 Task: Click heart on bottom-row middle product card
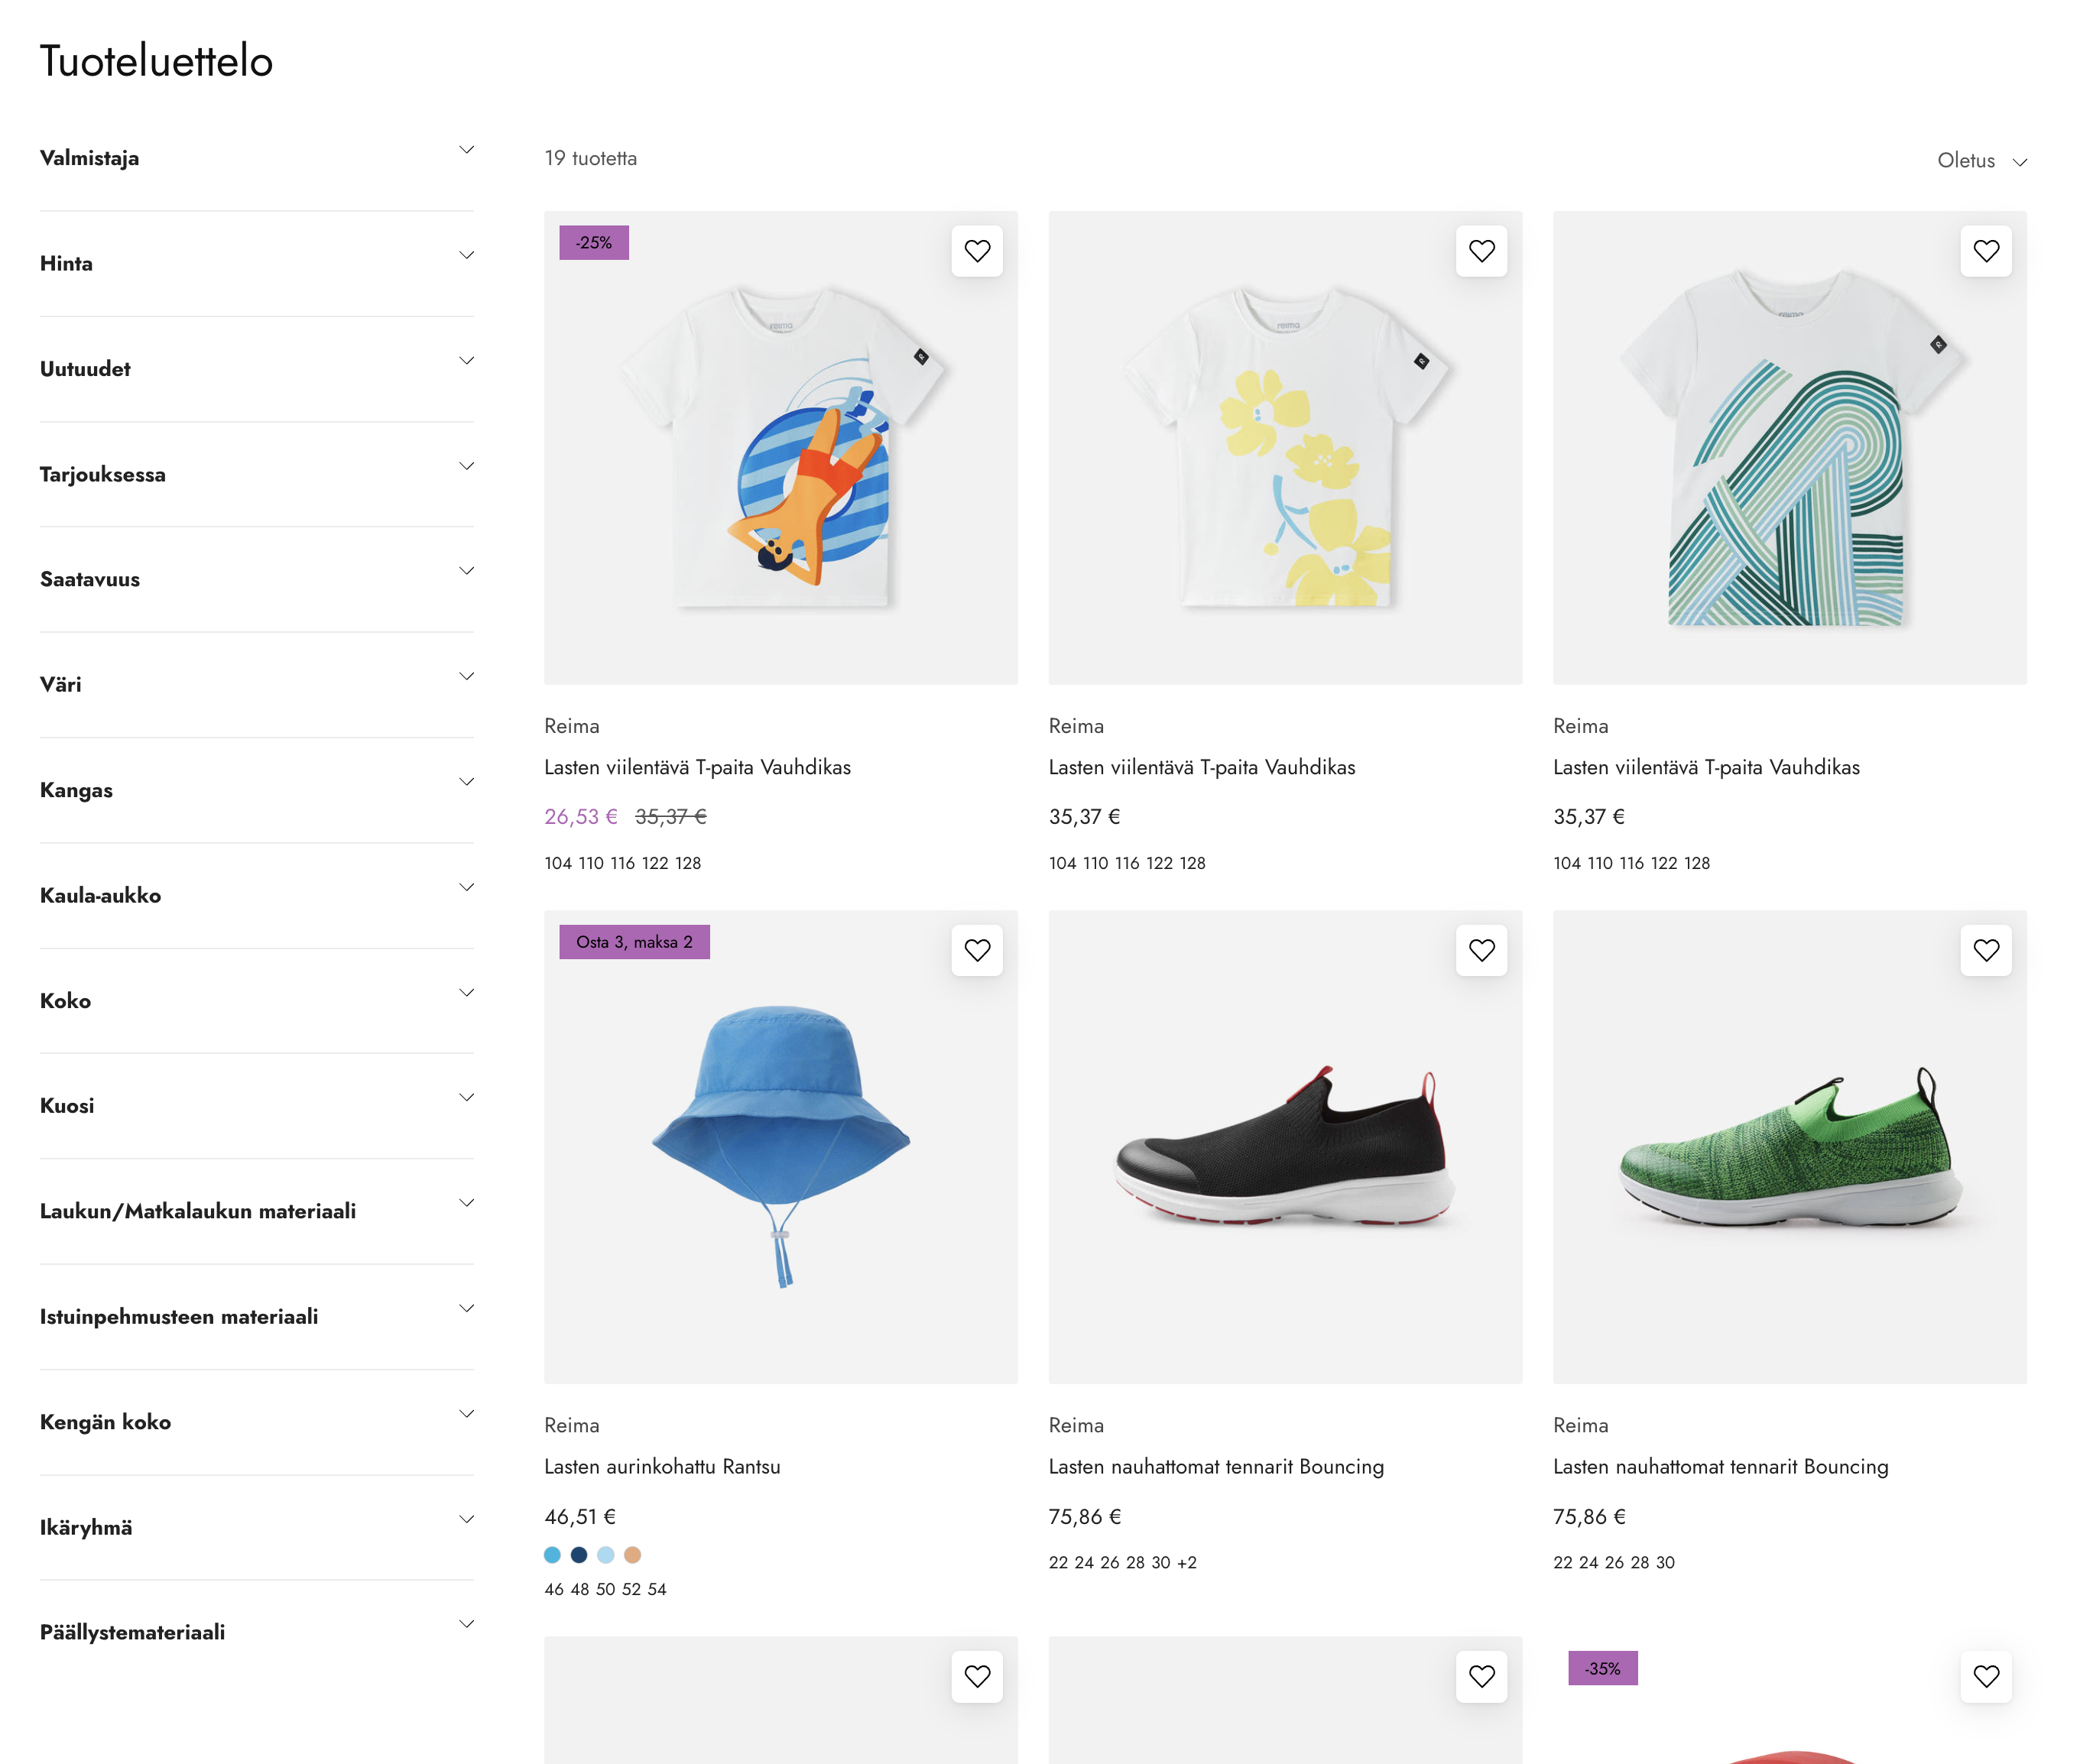click(x=1481, y=1676)
